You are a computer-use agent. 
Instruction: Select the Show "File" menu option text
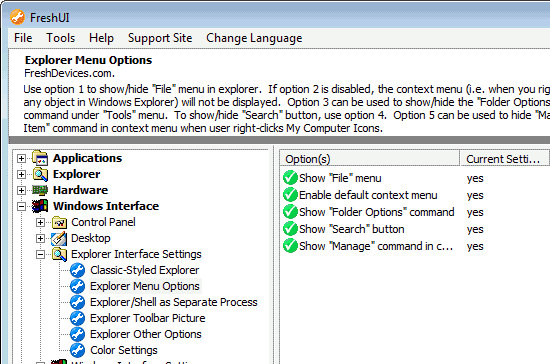pos(340,178)
